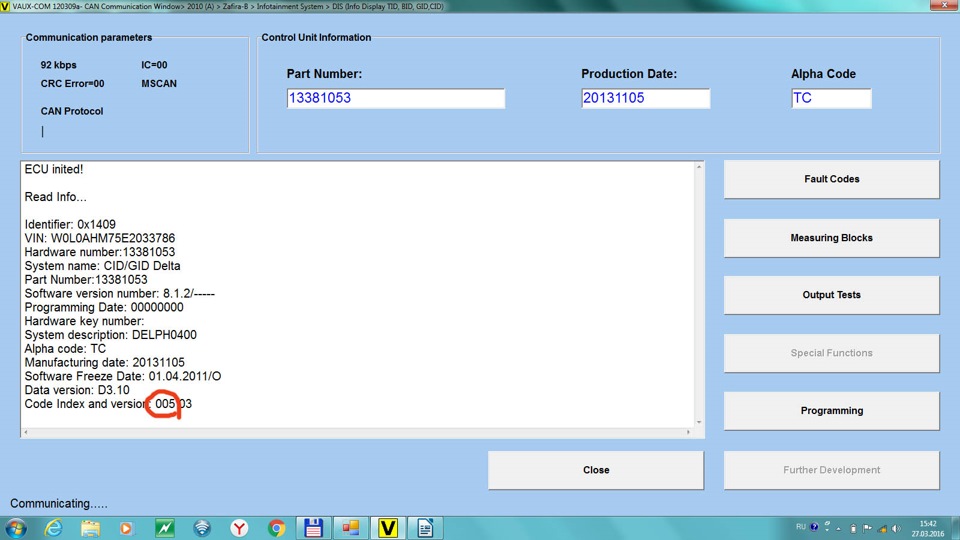Select the Production Date field
Viewport: 960px width, 540px height.
point(645,98)
